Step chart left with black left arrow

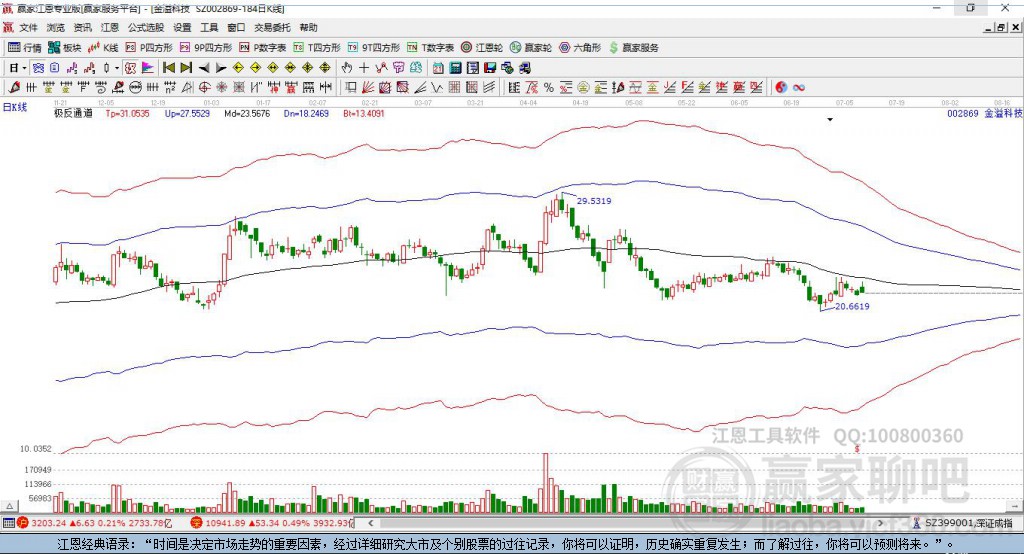[x=204, y=68]
